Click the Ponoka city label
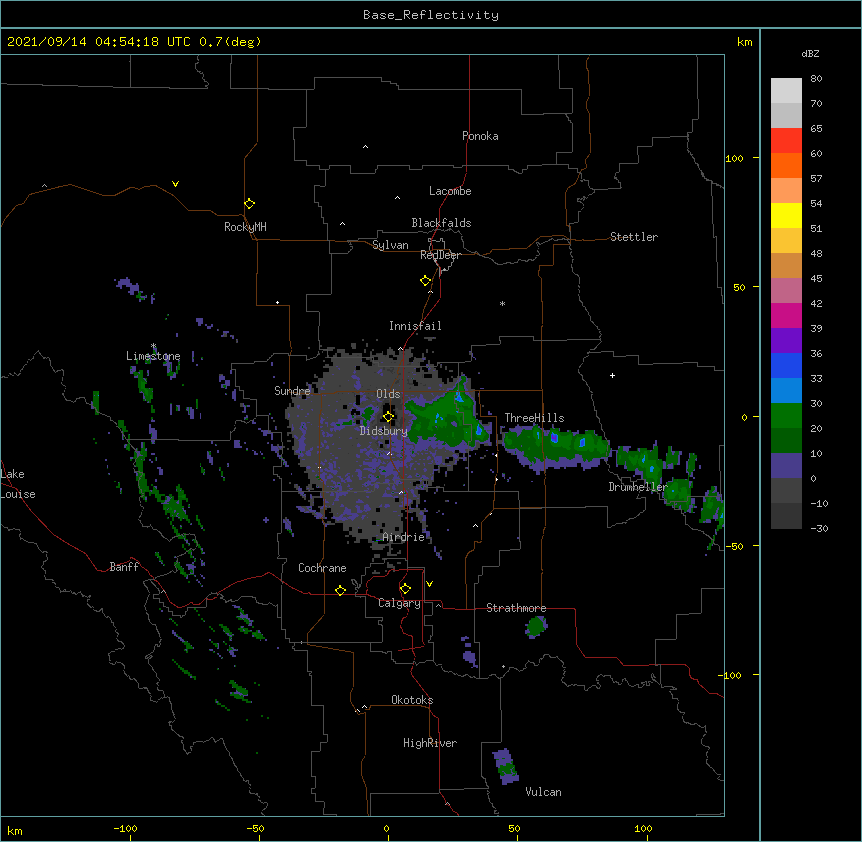 click(480, 136)
